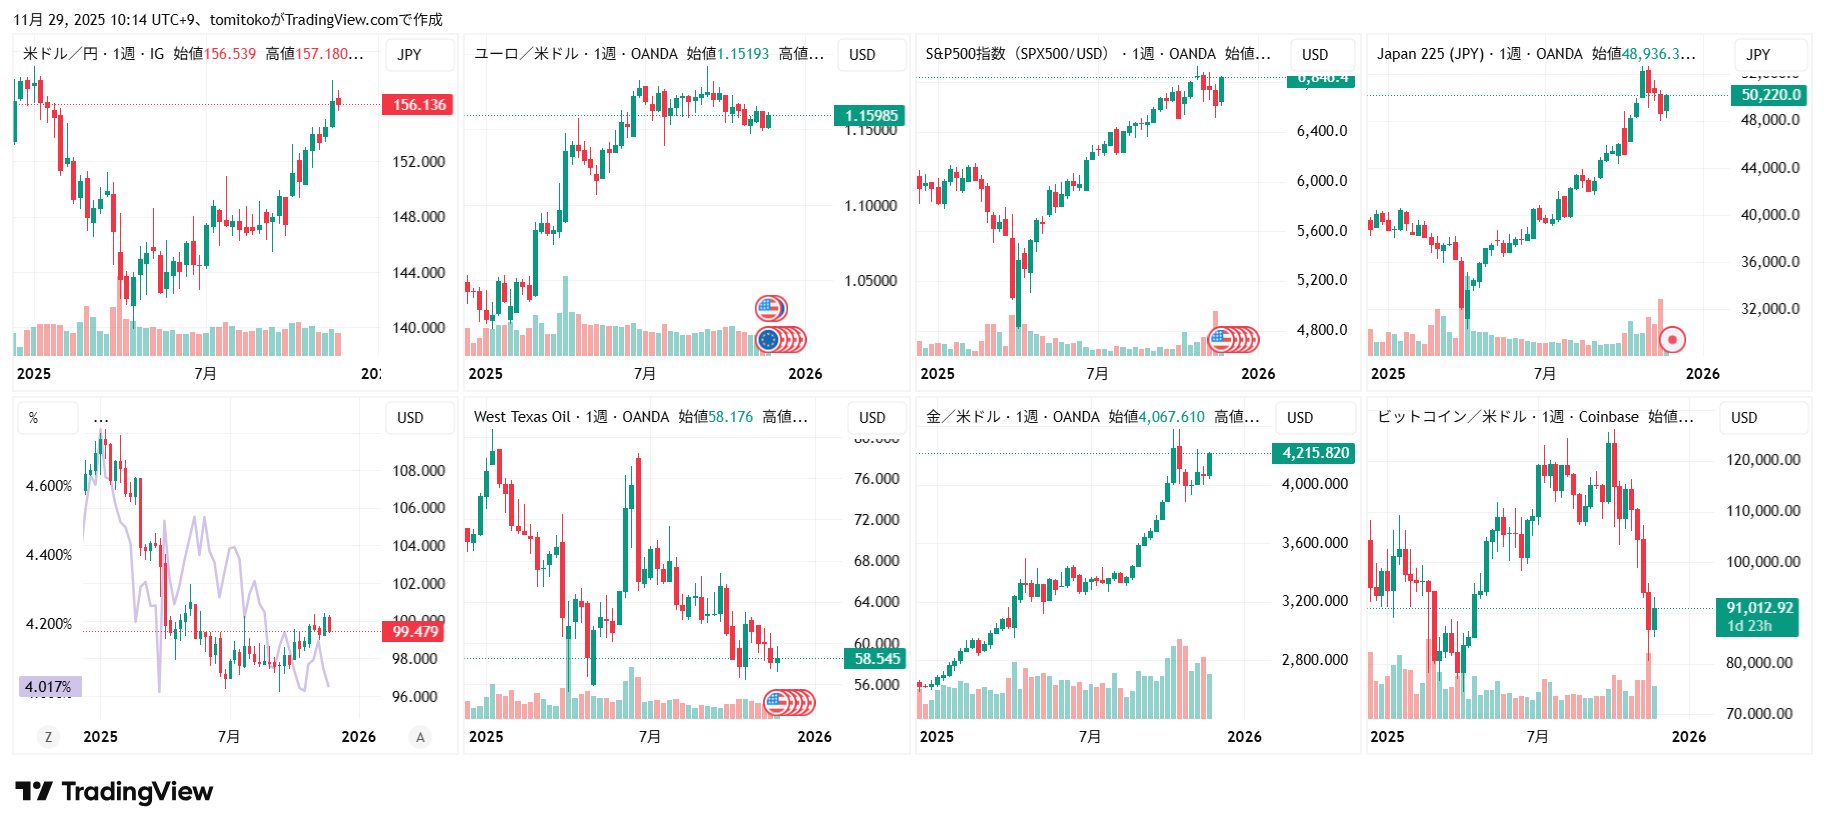Click the Bitcoin 91,012.92 price countdown label
This screenshot has height=829, width=1825.
[1760, 617]
